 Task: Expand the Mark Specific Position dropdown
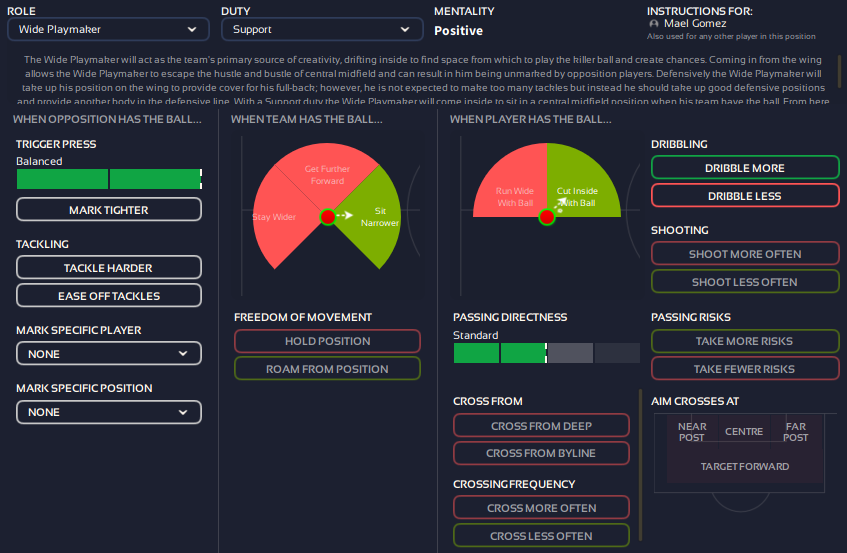pos(109,412)
